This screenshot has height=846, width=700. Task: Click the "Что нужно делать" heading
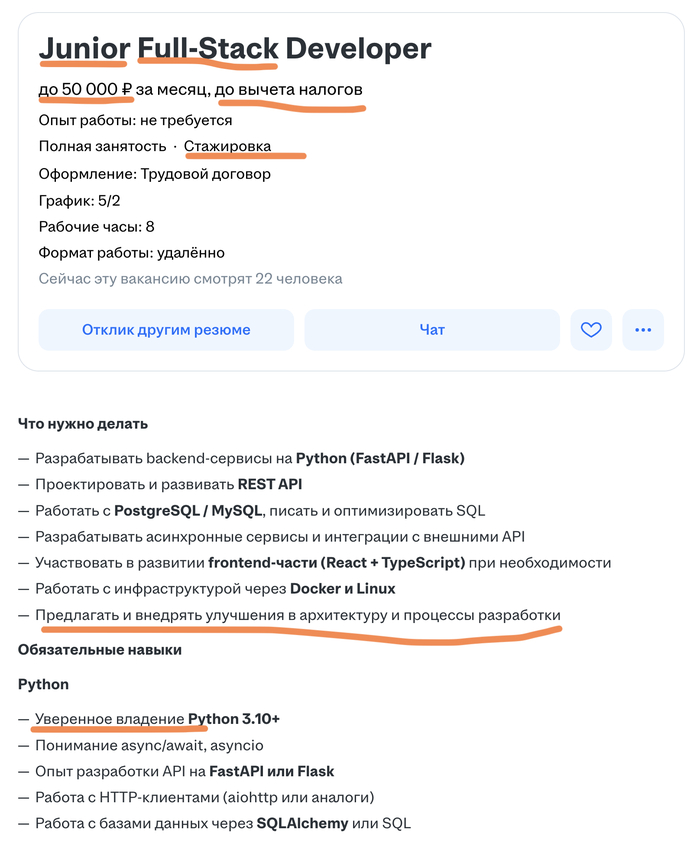pyautogui.click(x=83, y=423)
